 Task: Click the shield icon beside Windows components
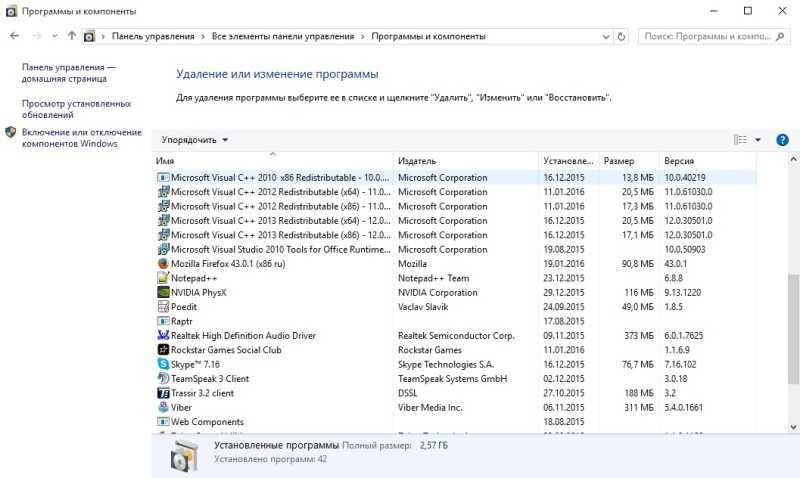pyautogui.click(x=11, y=132)
